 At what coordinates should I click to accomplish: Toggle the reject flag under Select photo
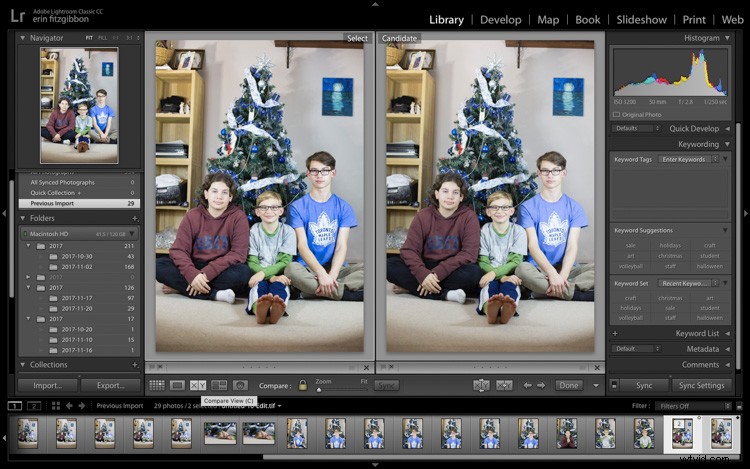click(x=160, y=367)
